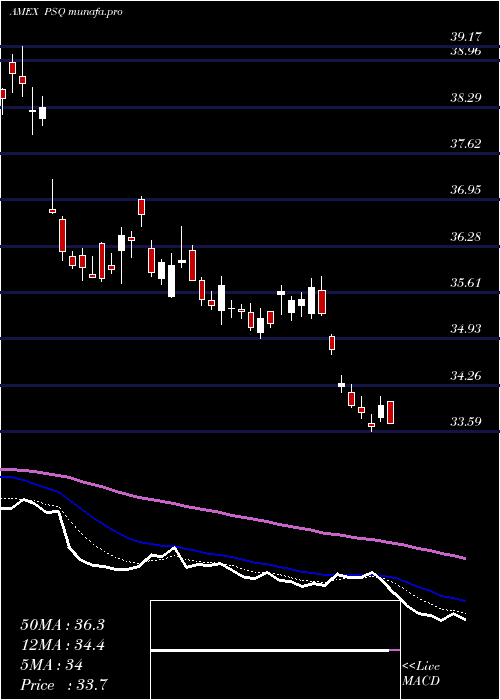Select the 36.95 price level label
The image size is (500, 700).
coord(466,190)
